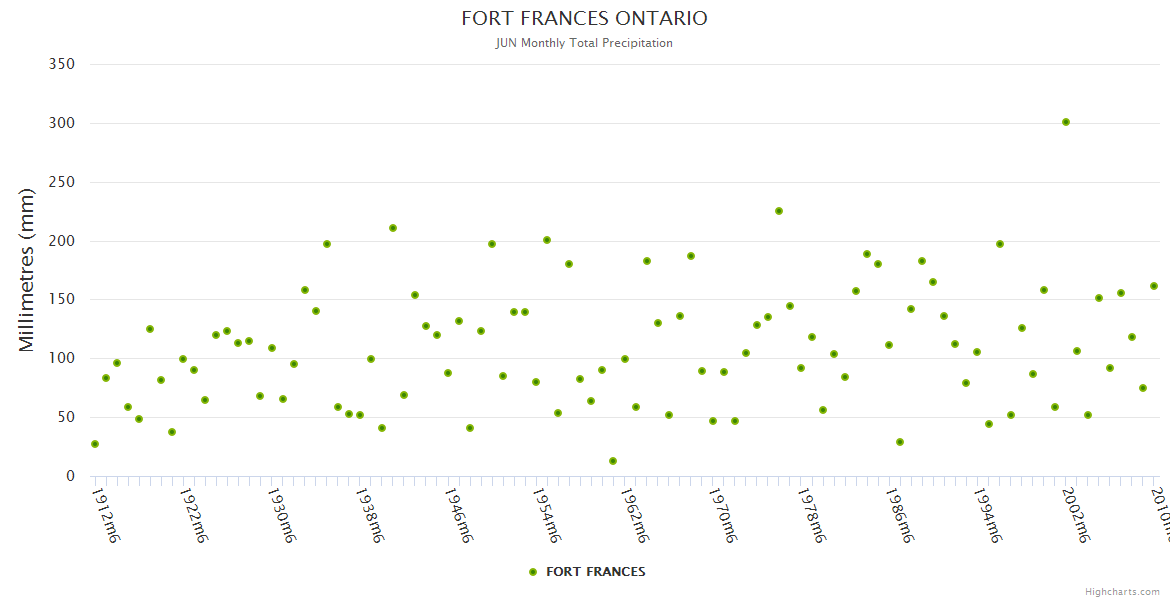Click the JUN Monthly Total Precipitation subtitle

pos(584,43)
